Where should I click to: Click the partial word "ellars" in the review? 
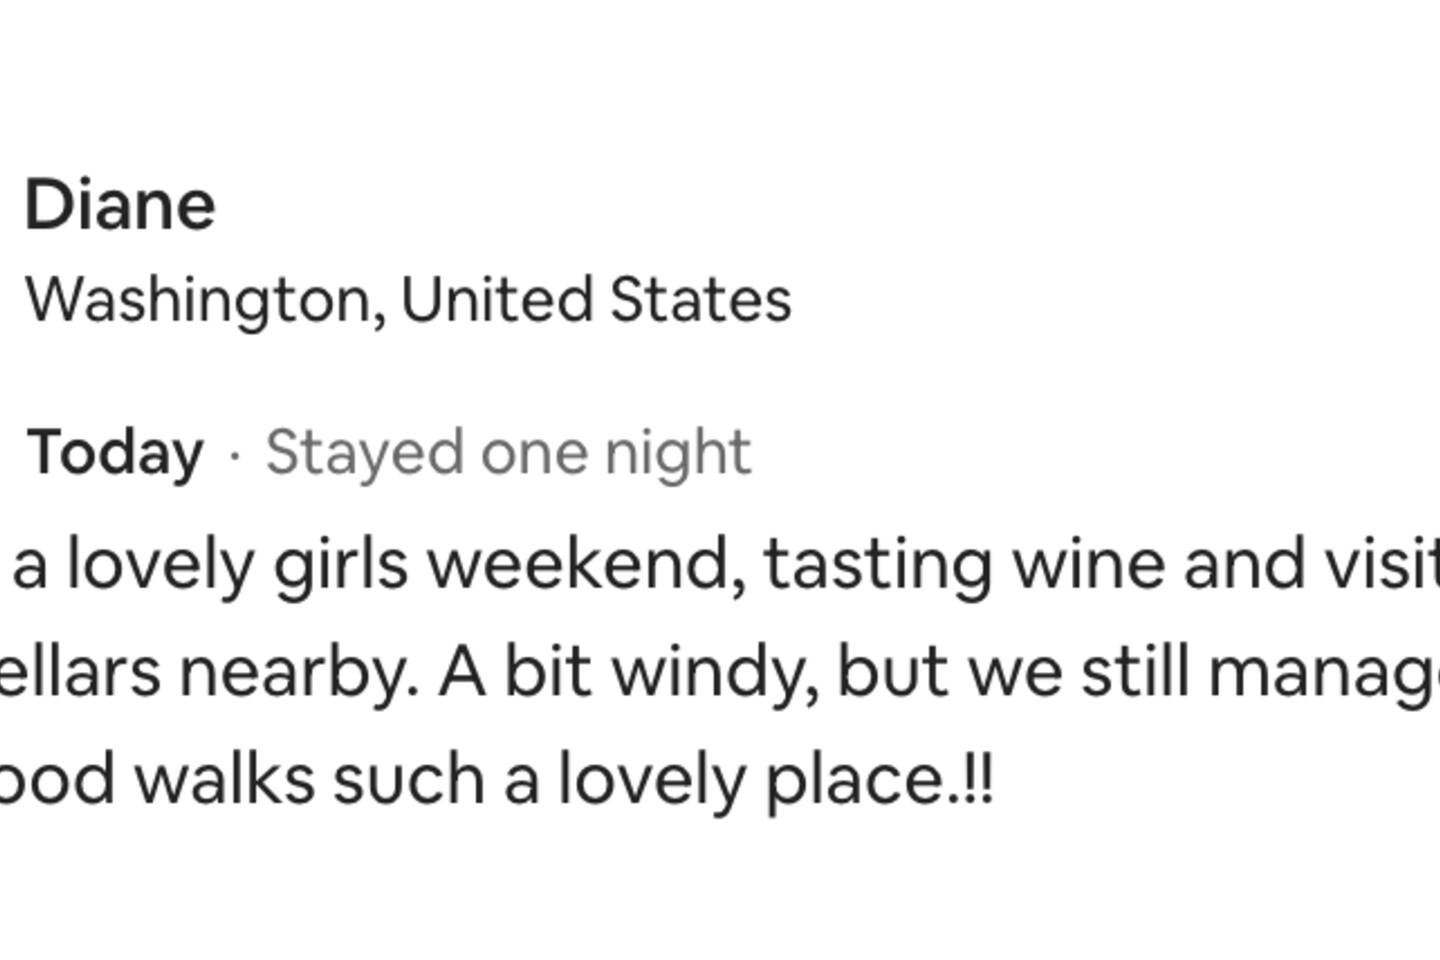click(x=80, y=672)
